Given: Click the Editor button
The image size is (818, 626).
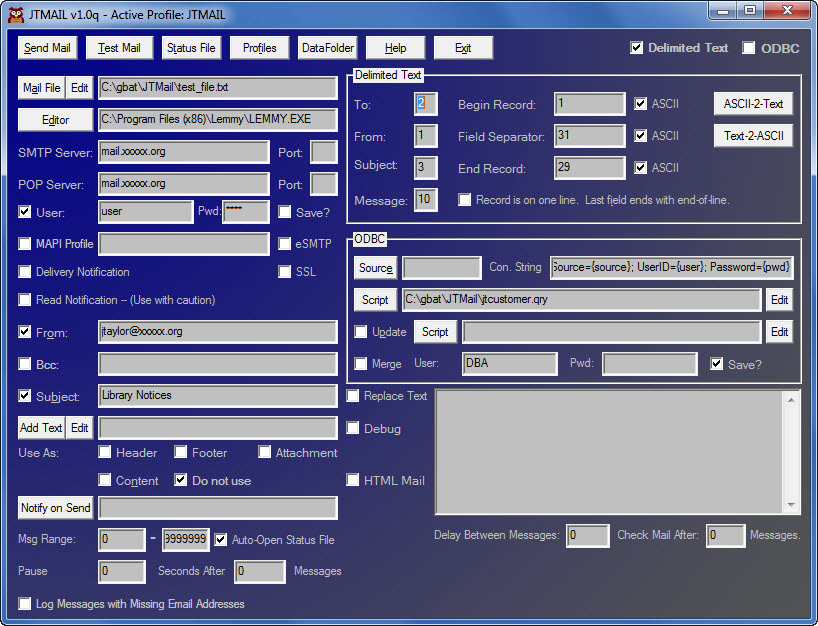Looking at the screenshot, I should tap(55, 120).
